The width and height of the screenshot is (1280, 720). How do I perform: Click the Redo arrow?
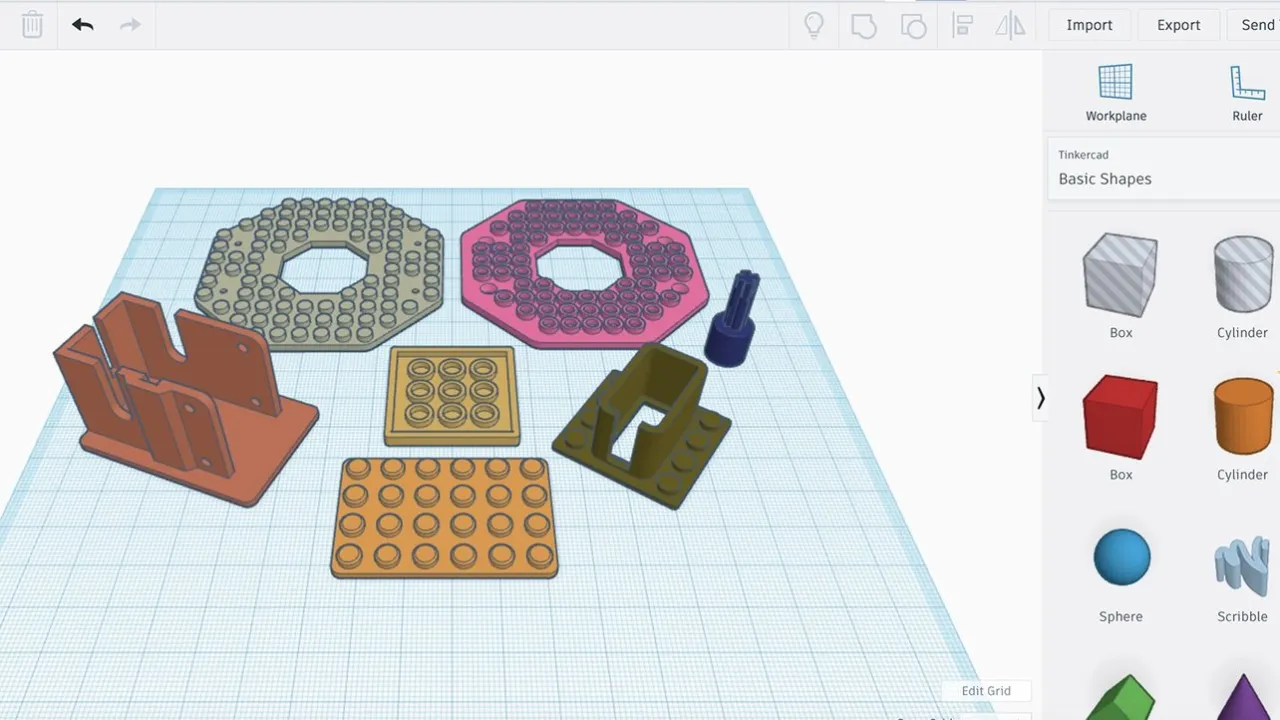130,25
